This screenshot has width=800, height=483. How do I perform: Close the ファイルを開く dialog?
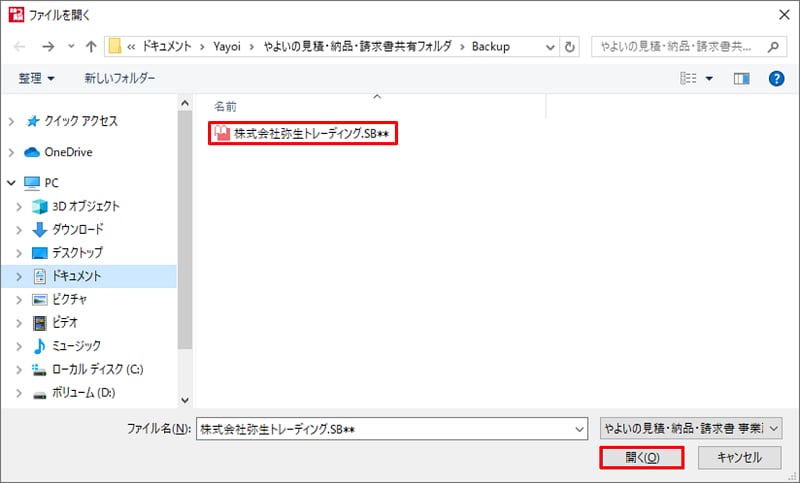(784, 15)
